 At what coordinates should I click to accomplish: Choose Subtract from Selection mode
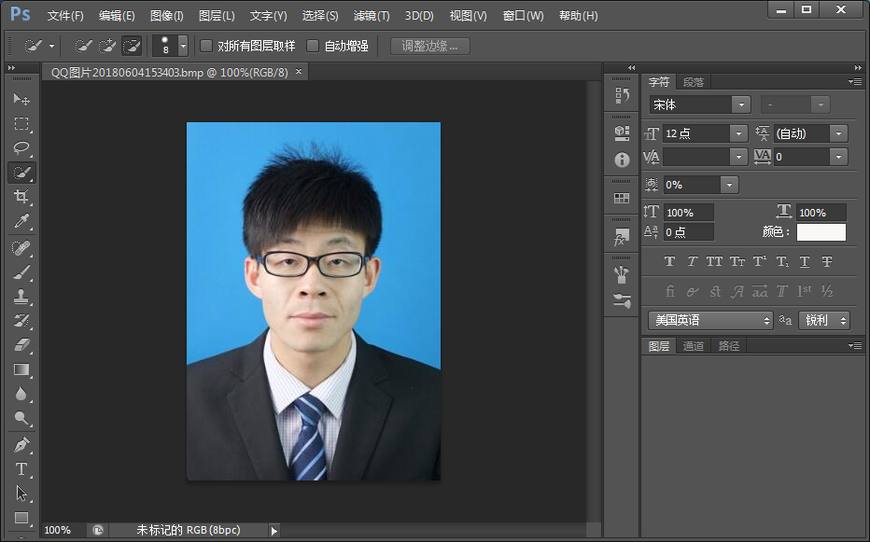131,45
